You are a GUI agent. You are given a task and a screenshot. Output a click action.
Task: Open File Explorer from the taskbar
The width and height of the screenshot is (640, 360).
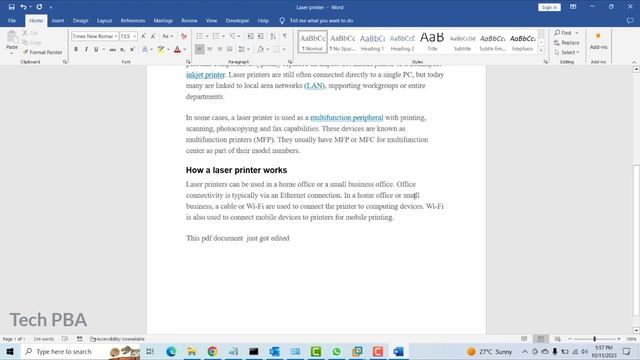coord(191,351)
